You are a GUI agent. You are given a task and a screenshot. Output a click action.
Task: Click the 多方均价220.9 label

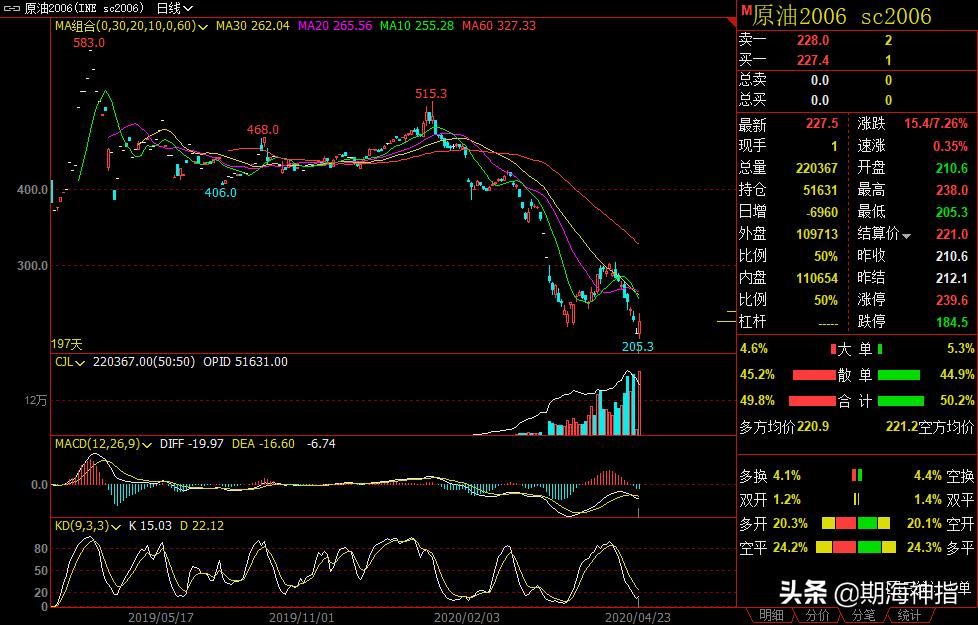pyautogui.click(x=784, y=427)
